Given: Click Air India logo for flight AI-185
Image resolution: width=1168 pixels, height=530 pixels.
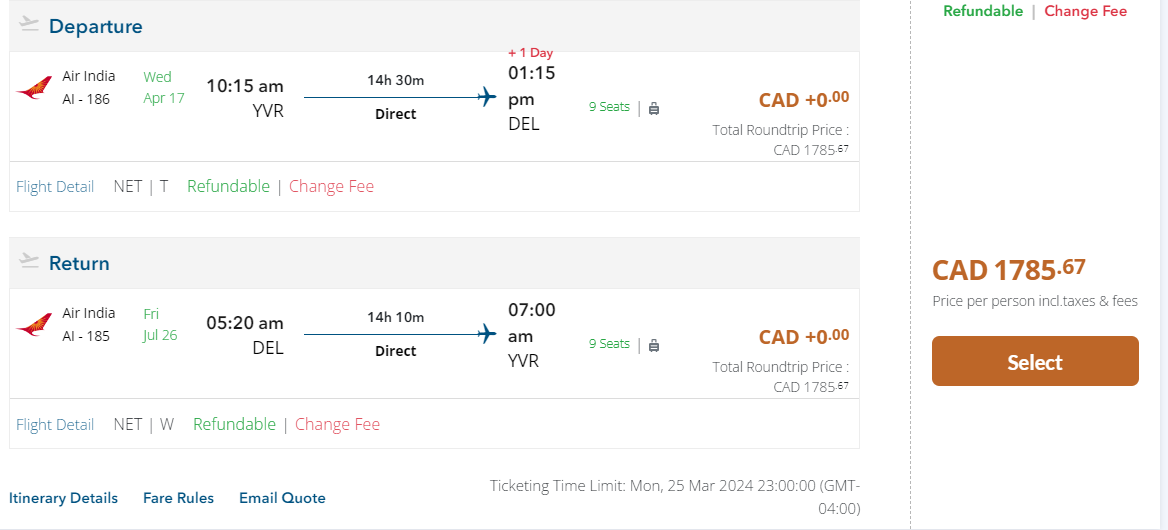Looking at the screenshot, I should [x=34, y=325].
